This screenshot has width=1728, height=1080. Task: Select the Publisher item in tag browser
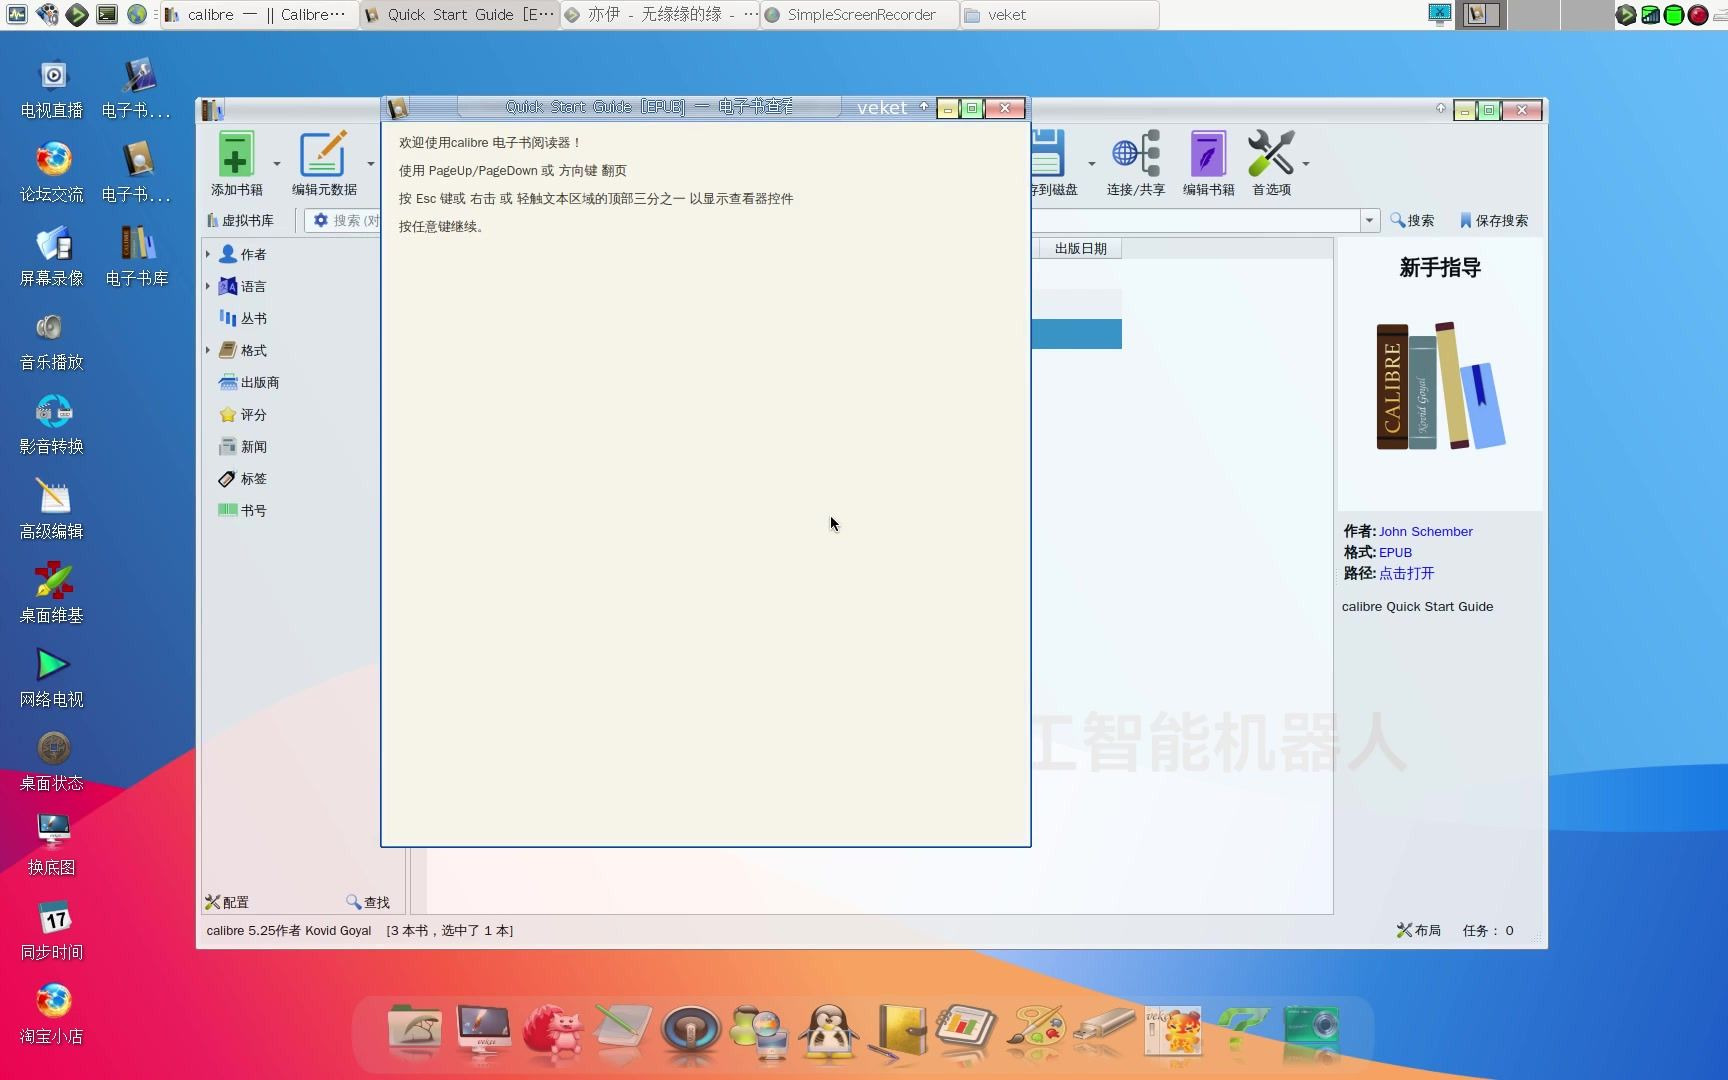pyautogui.click(x=249, y=382)
